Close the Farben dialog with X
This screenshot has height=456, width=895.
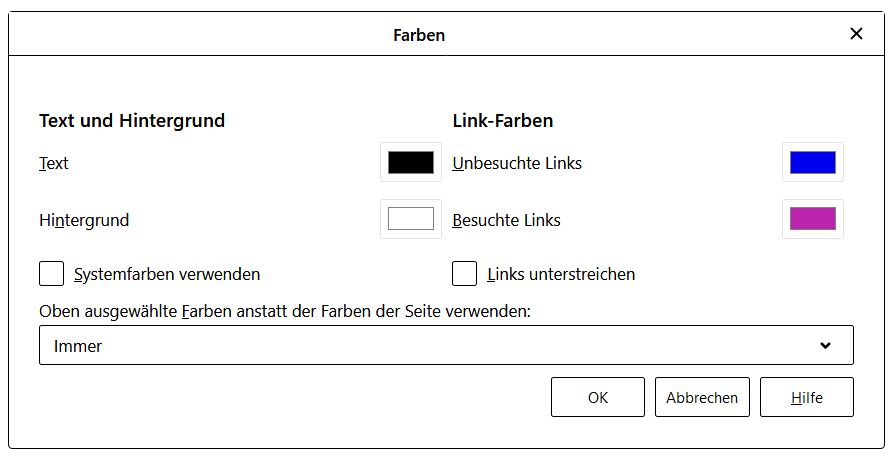pyautogui.click(x=856, y=34)
